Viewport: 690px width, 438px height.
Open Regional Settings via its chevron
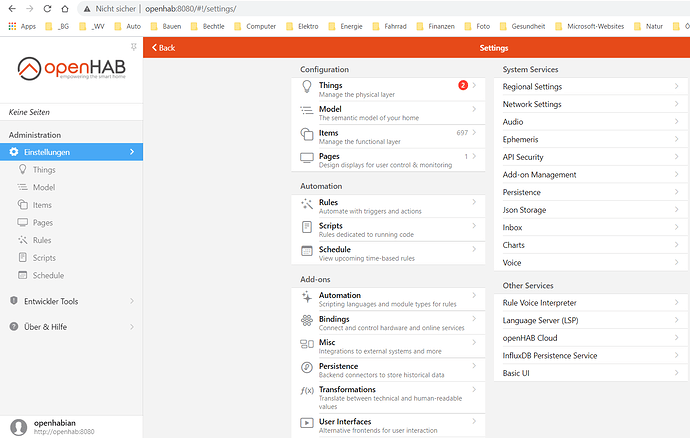click(677, 86)
